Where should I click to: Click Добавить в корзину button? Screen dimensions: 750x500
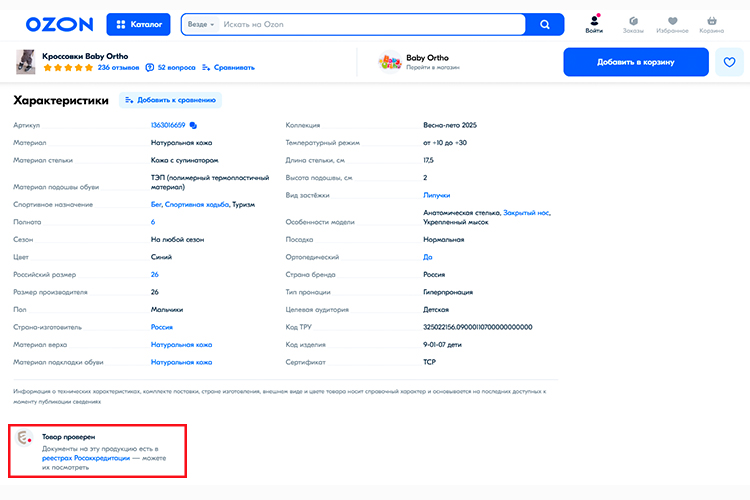(x=636, y=62)
